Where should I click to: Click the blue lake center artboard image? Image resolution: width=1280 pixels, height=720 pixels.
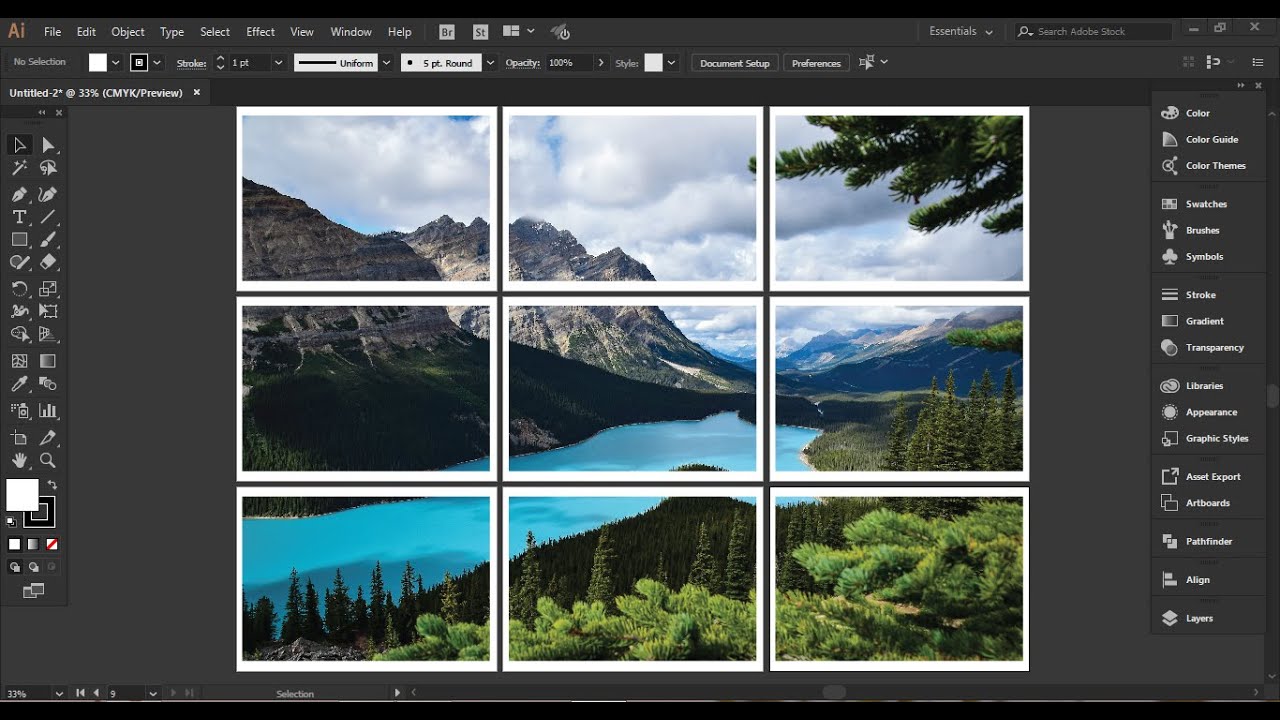pyautogui.click(x=633, y=388)
